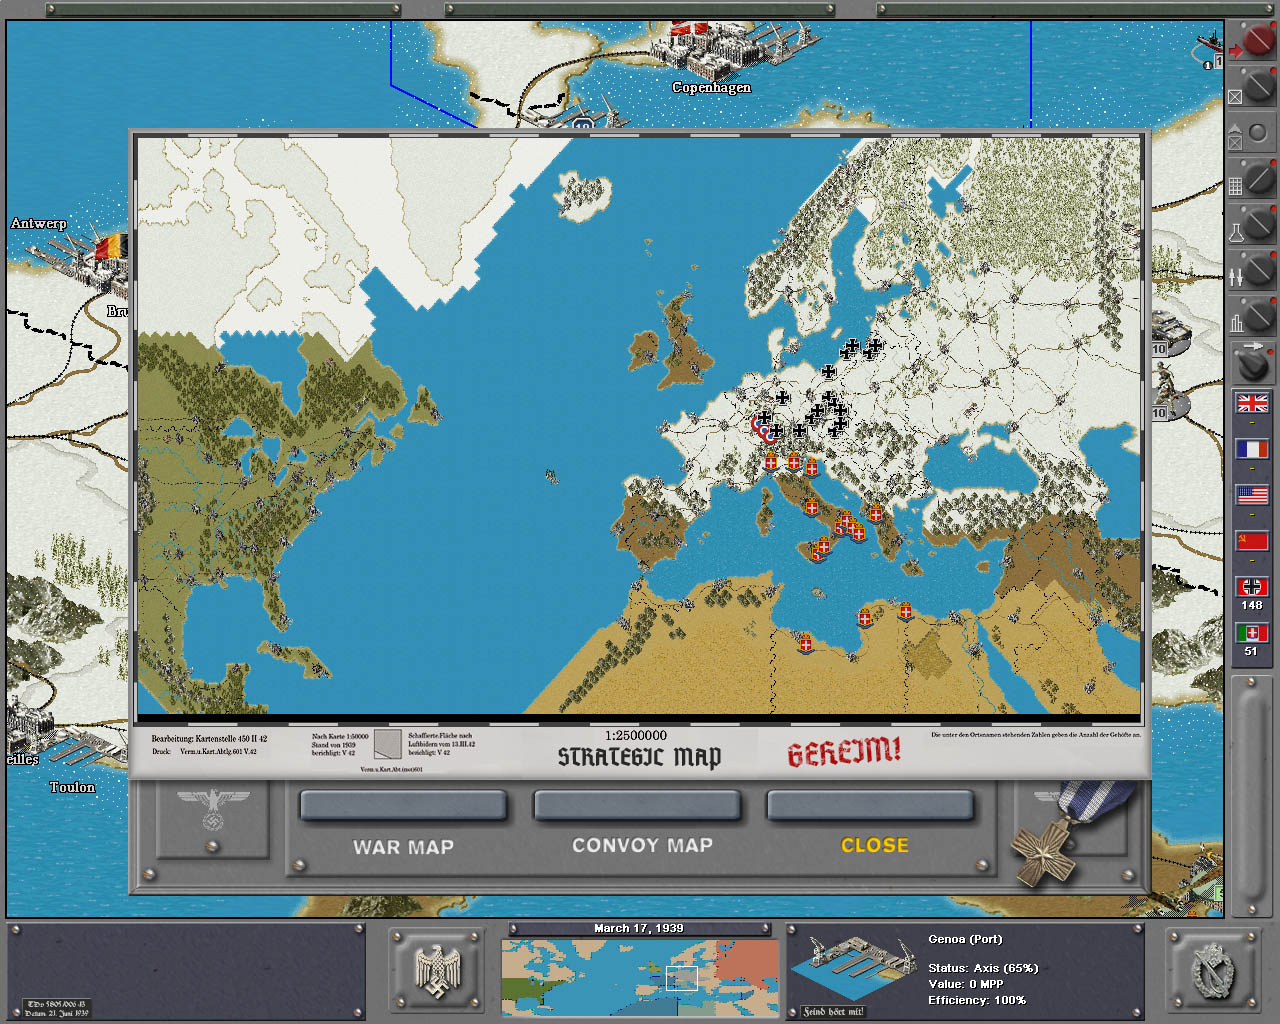
Task: Click the infantry assault badge in bottom corner
Action: (1213, 971)
